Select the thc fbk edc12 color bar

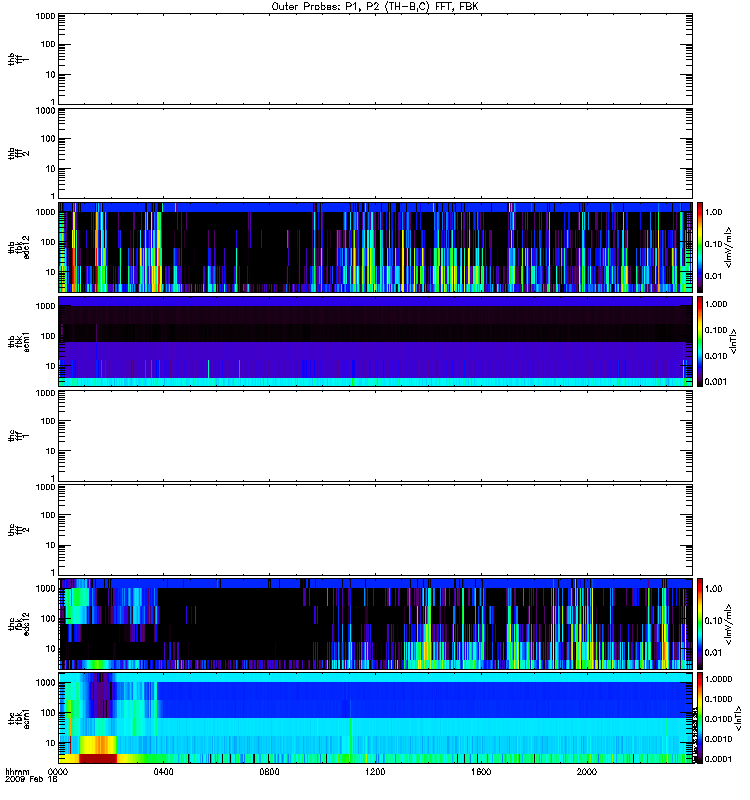point(700,623)
